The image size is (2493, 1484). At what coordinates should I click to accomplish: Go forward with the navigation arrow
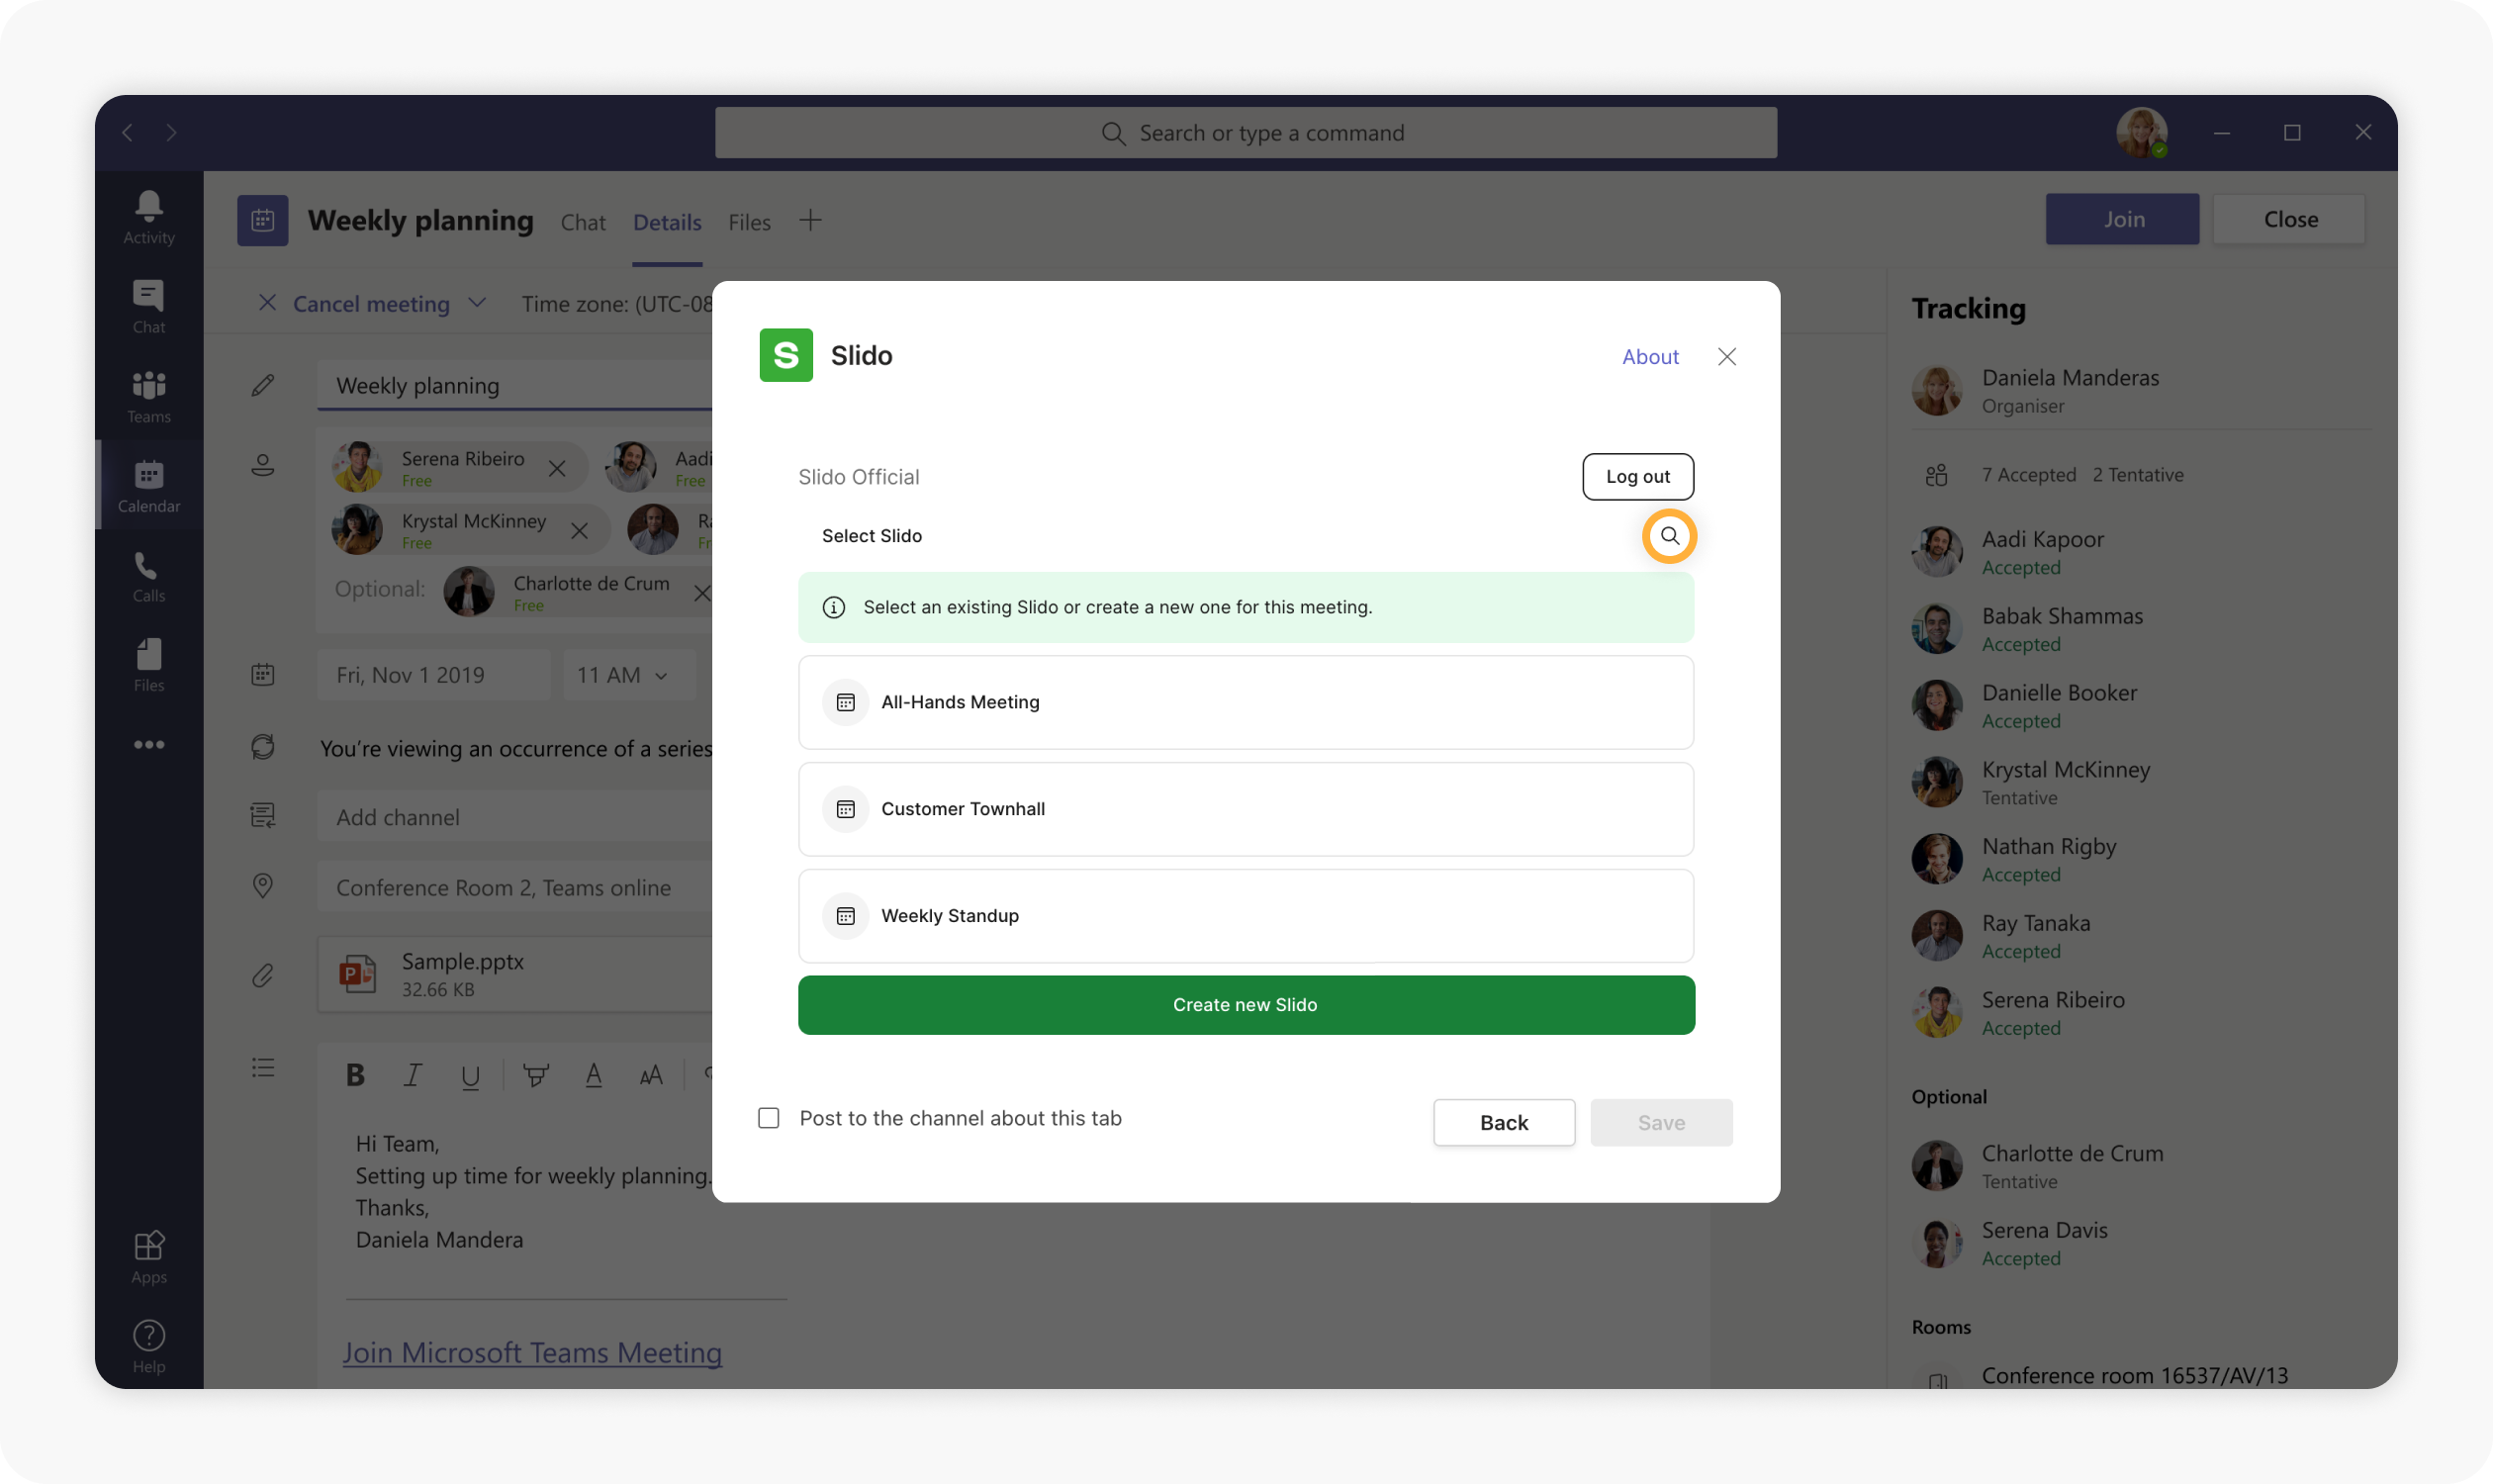coord(172,132)
